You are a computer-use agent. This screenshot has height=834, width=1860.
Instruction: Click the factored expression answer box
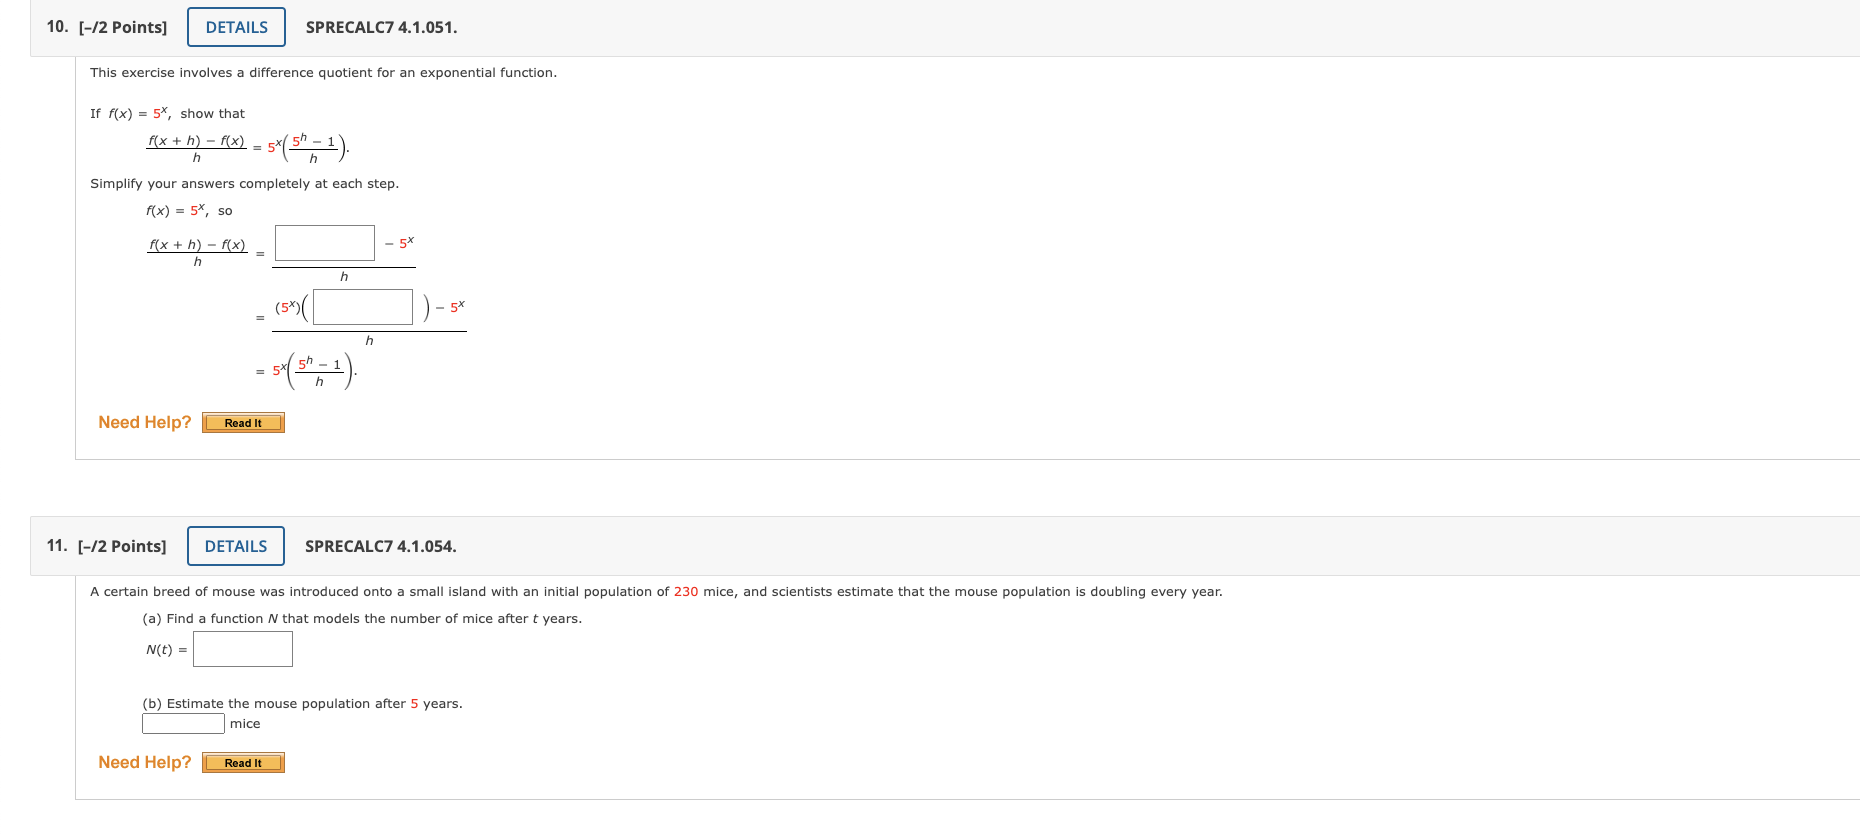[x=363, y=307]
